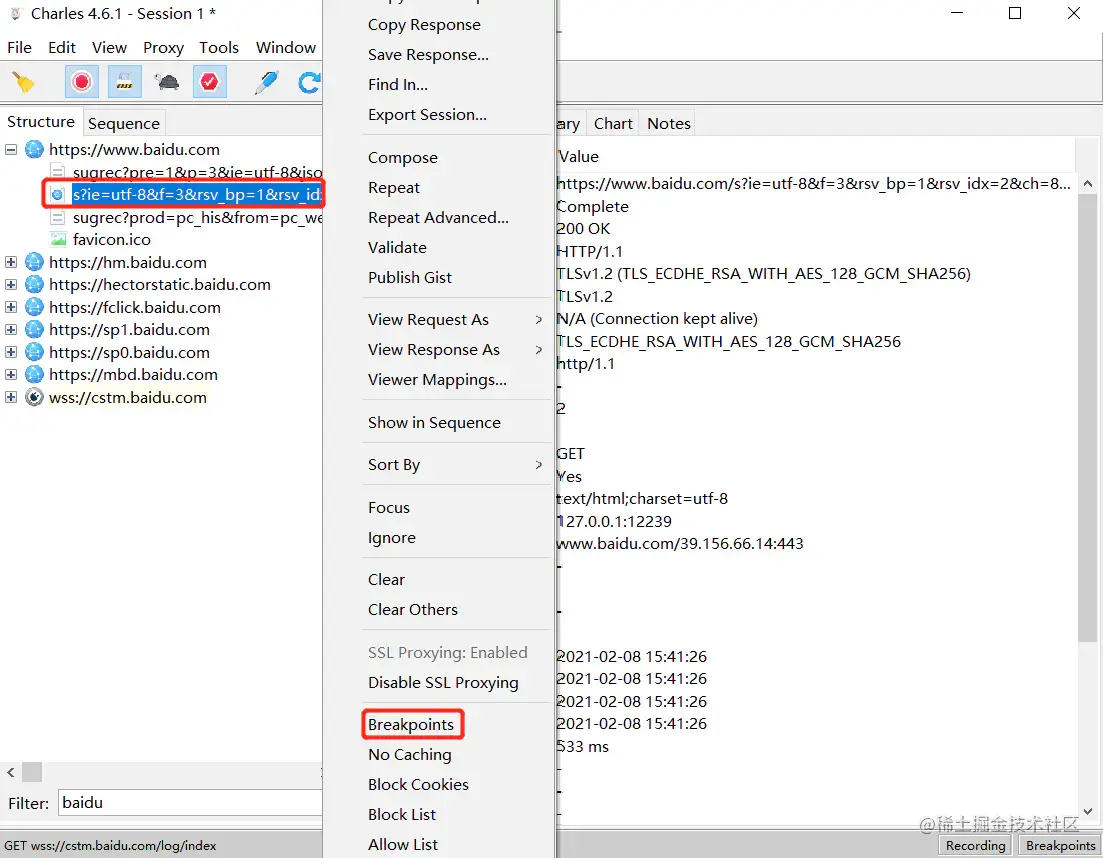Click globe icon of https://fclick.baidu.com

[x=34, y=307]
